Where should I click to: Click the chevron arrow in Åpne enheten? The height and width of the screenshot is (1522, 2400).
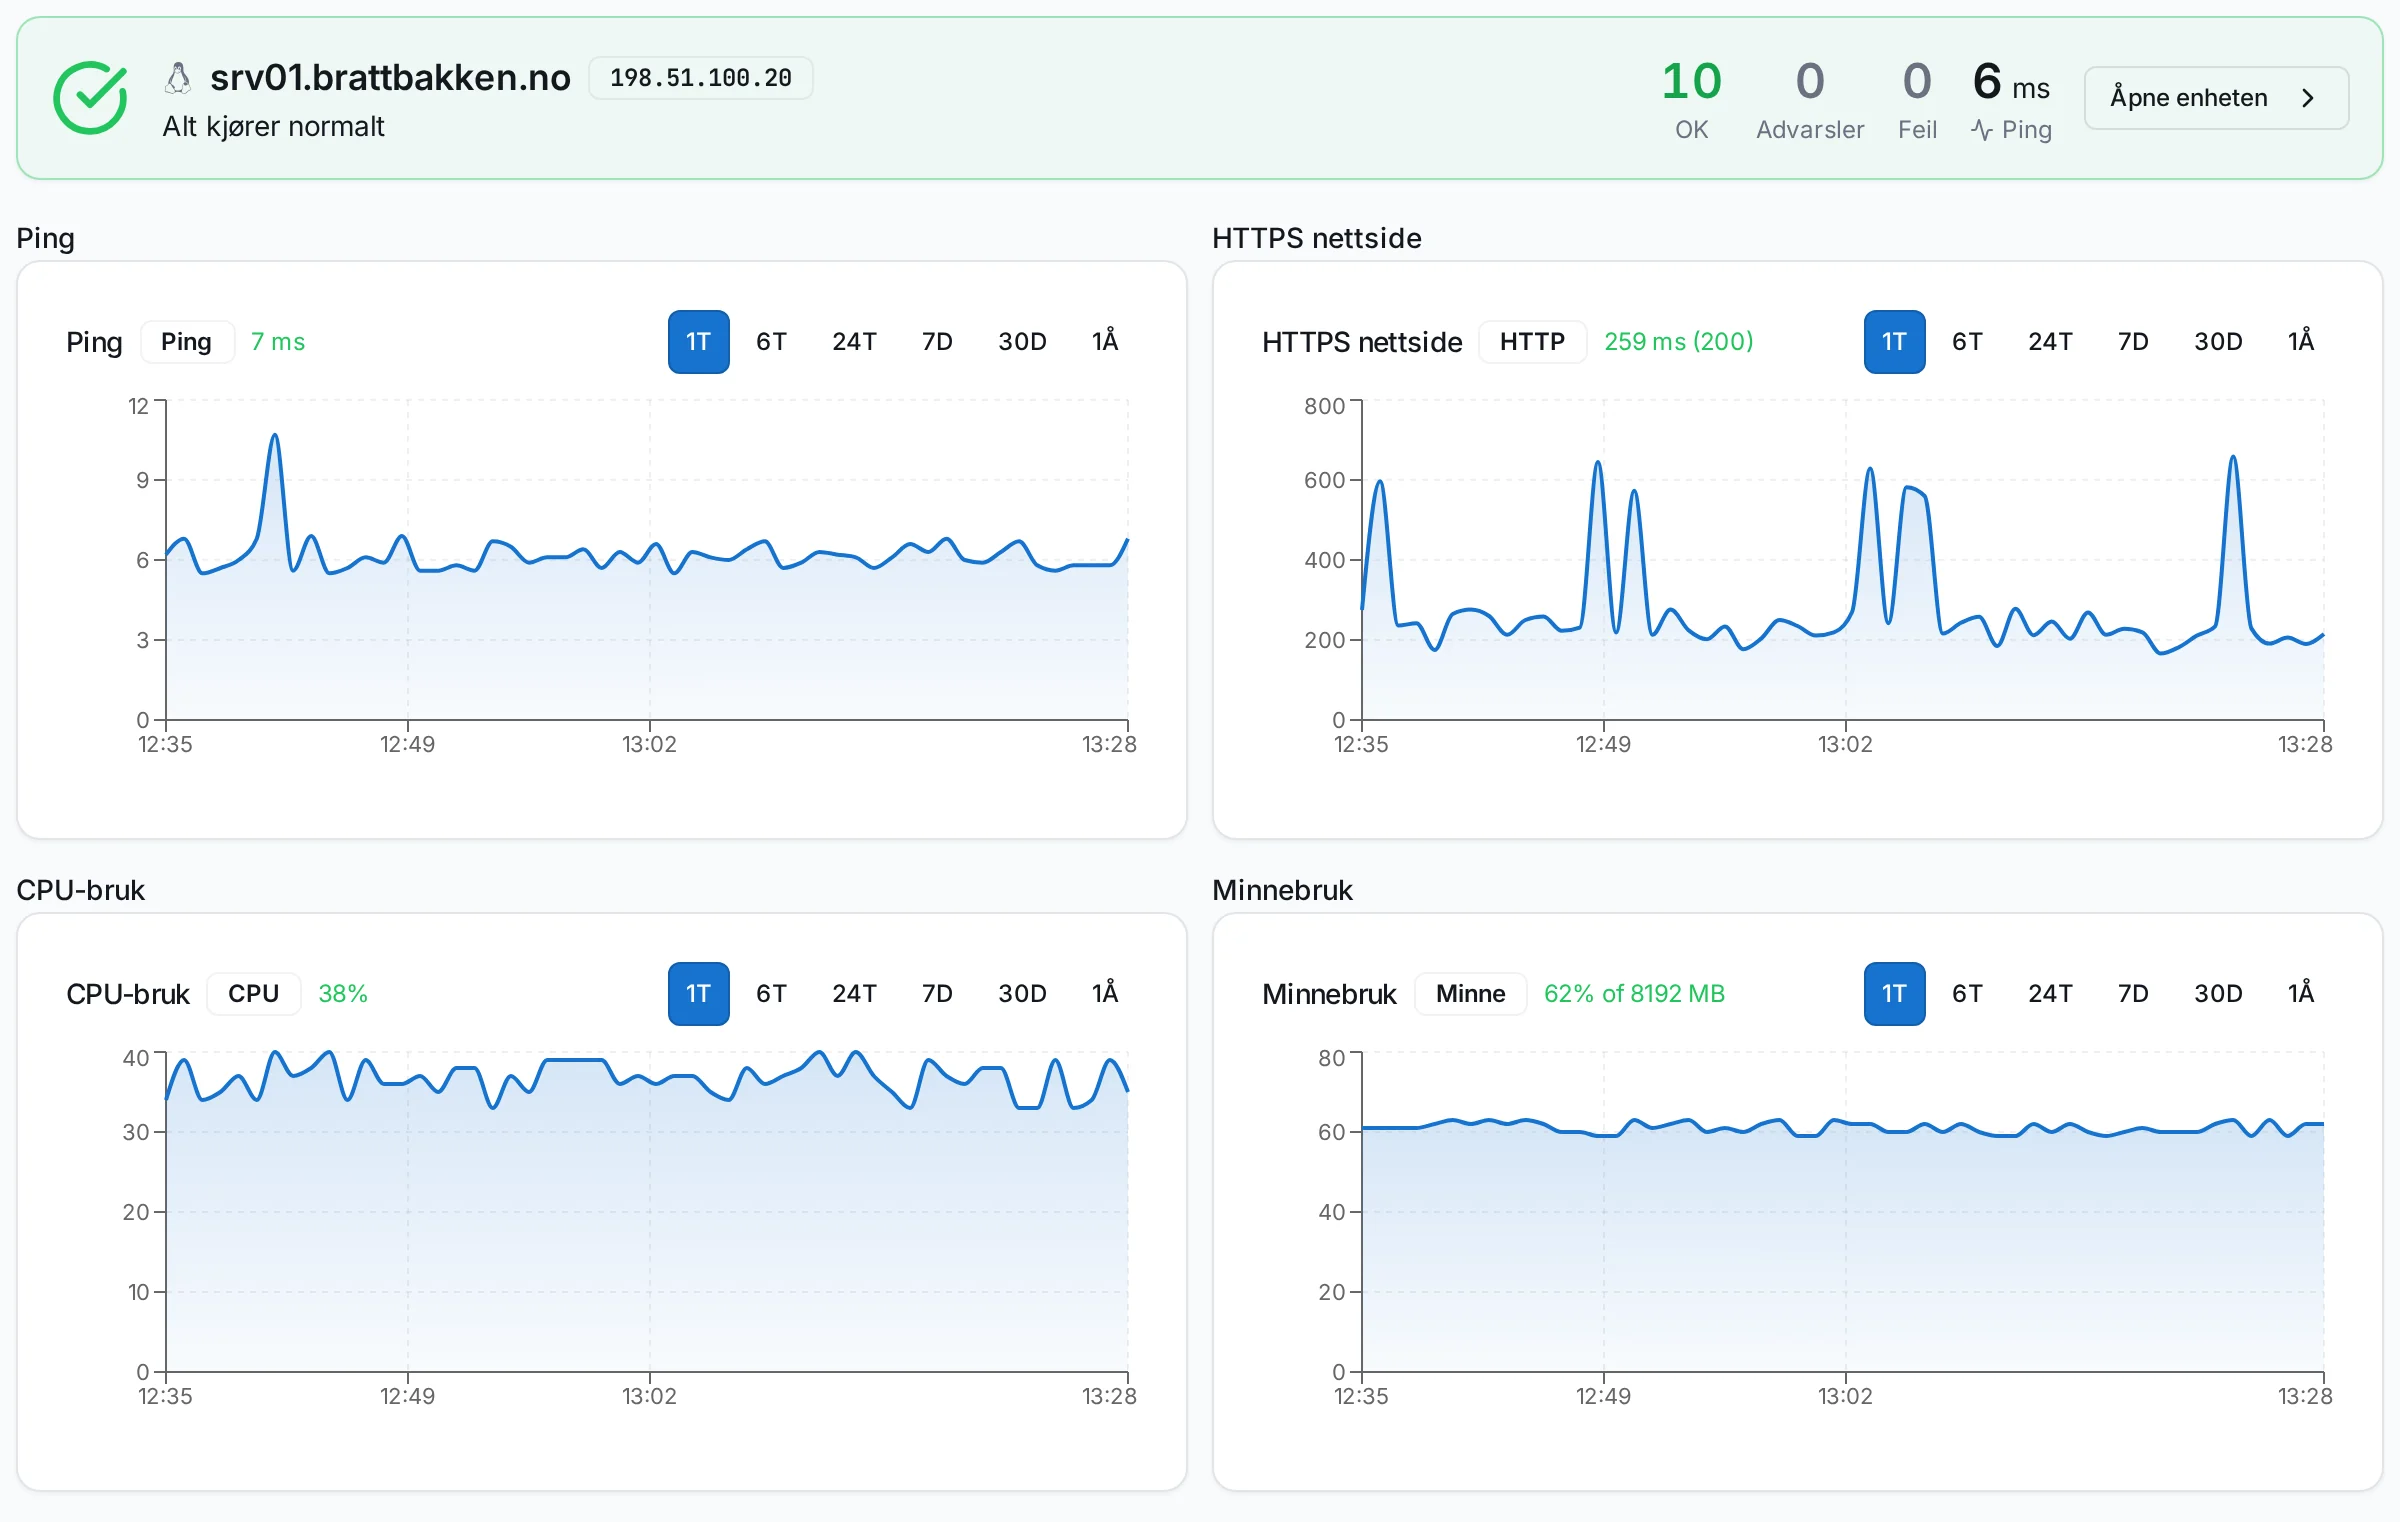(x=2308, y=98)
